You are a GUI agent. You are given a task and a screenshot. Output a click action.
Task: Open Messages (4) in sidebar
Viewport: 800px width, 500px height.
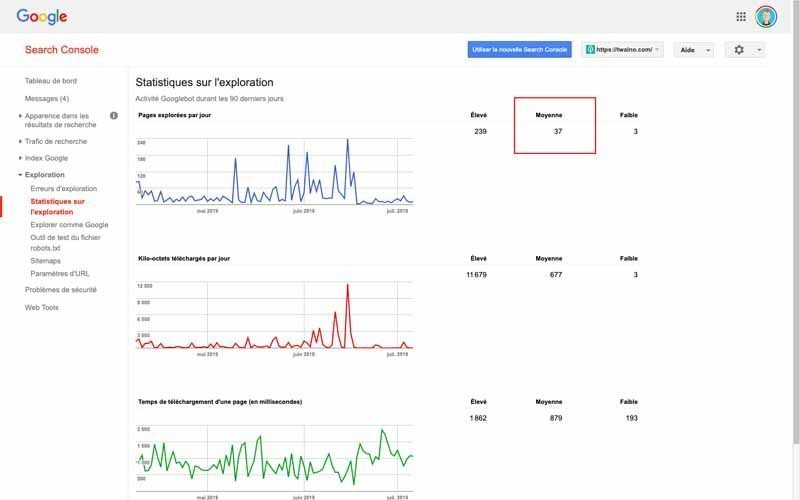click(46, 98)
